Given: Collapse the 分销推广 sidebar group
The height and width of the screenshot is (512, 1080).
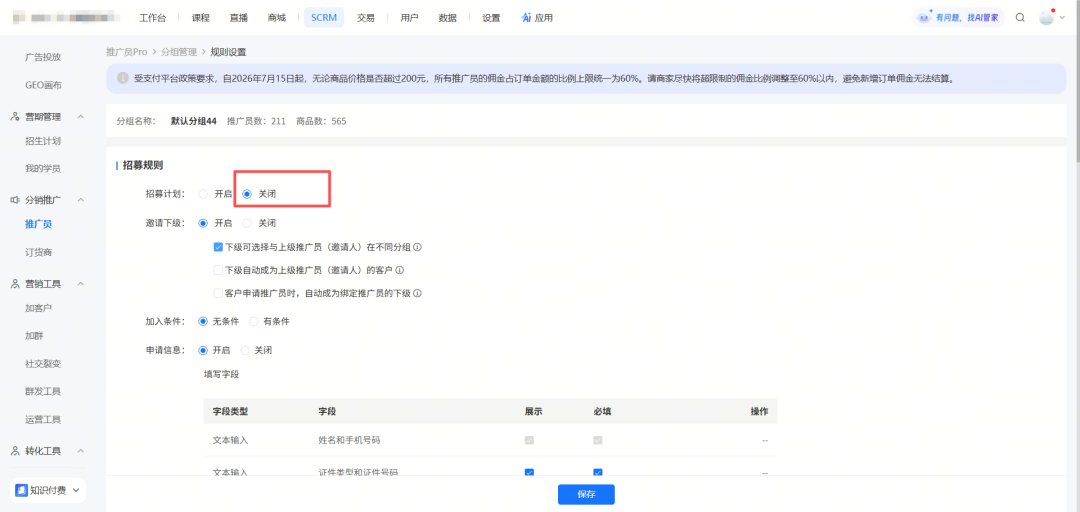Looking at the screenshot, I should (x=81, y=200).
